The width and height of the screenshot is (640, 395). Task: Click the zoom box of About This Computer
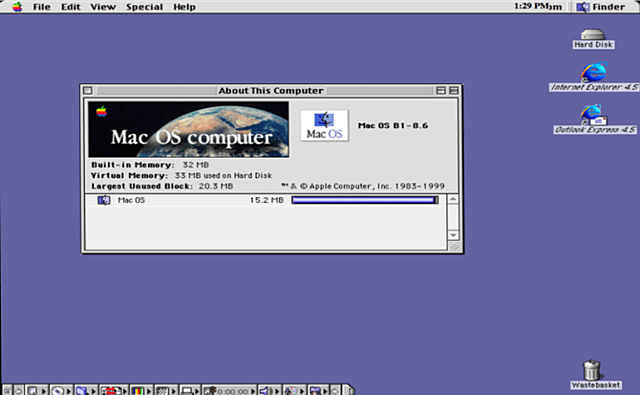(x=441, y=91)
